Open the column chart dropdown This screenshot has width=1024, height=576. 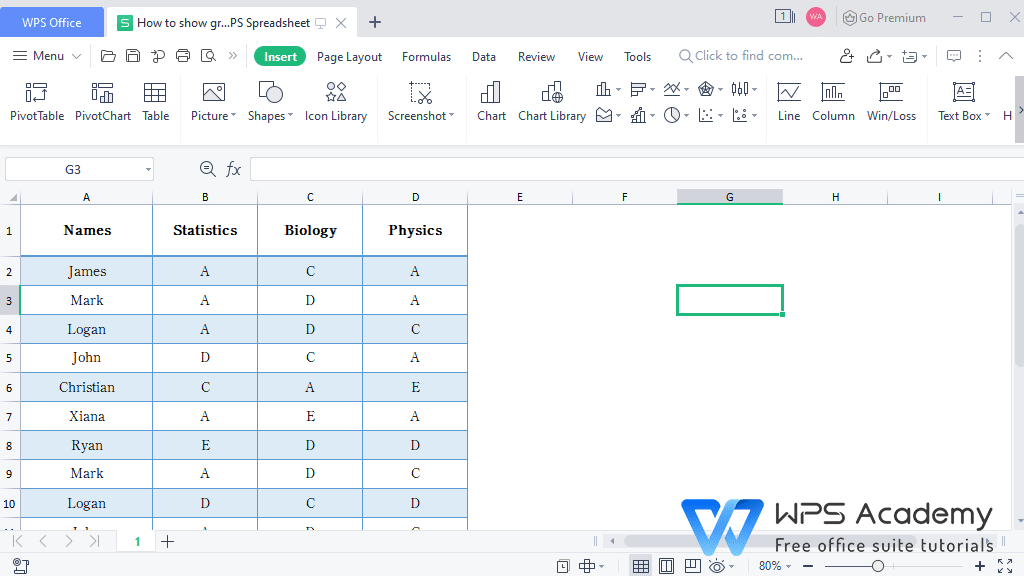pyautogui.click(x=618, y=90)
